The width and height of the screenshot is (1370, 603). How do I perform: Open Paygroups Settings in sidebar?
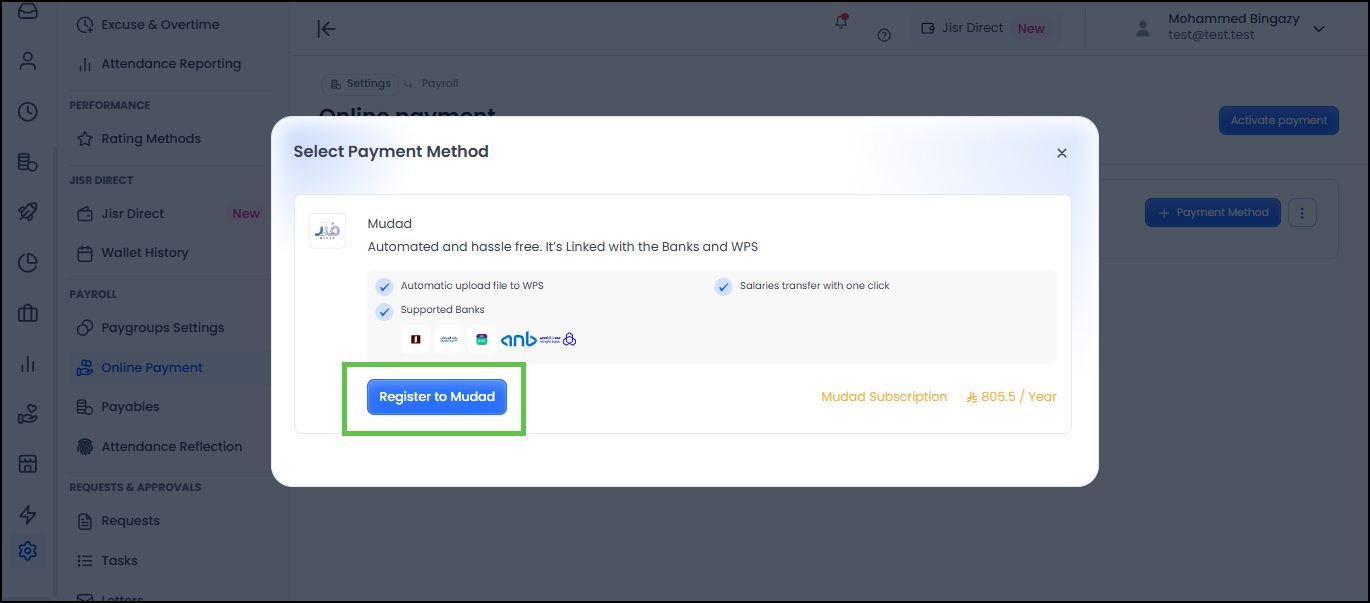tap(162, 328)
